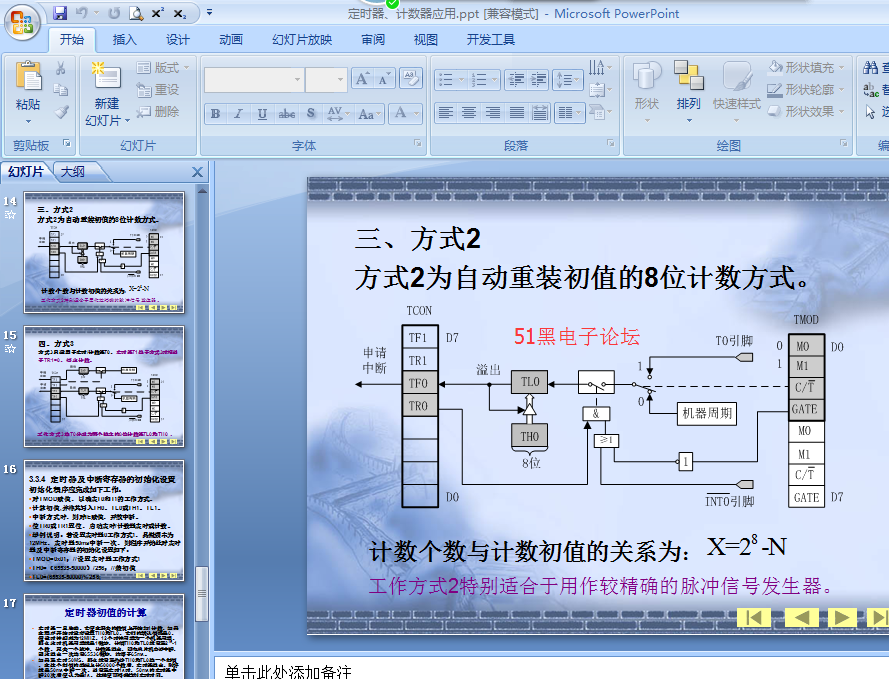Screen dimensions: 889x679
Task: Open the align text vertical options
Action: click(x=600, y=90)
